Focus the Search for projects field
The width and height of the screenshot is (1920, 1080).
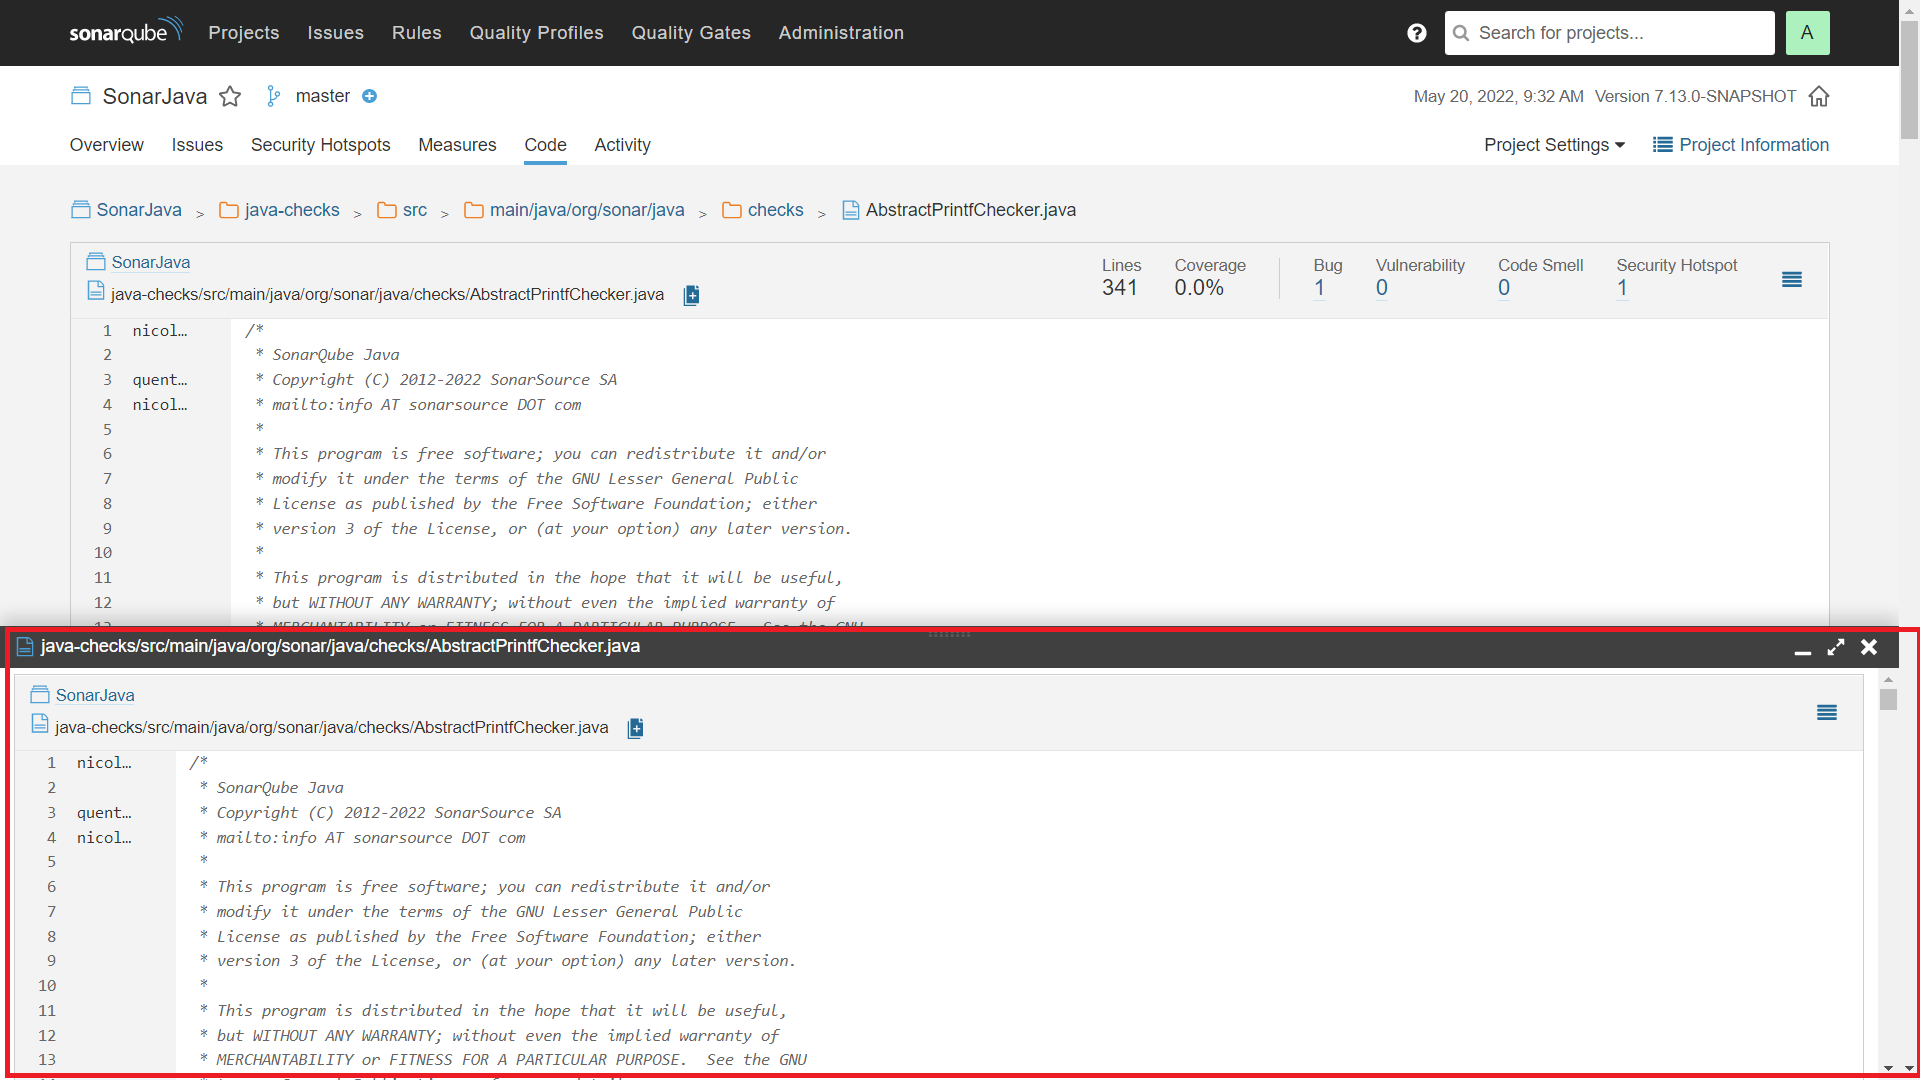point(1610,33)
